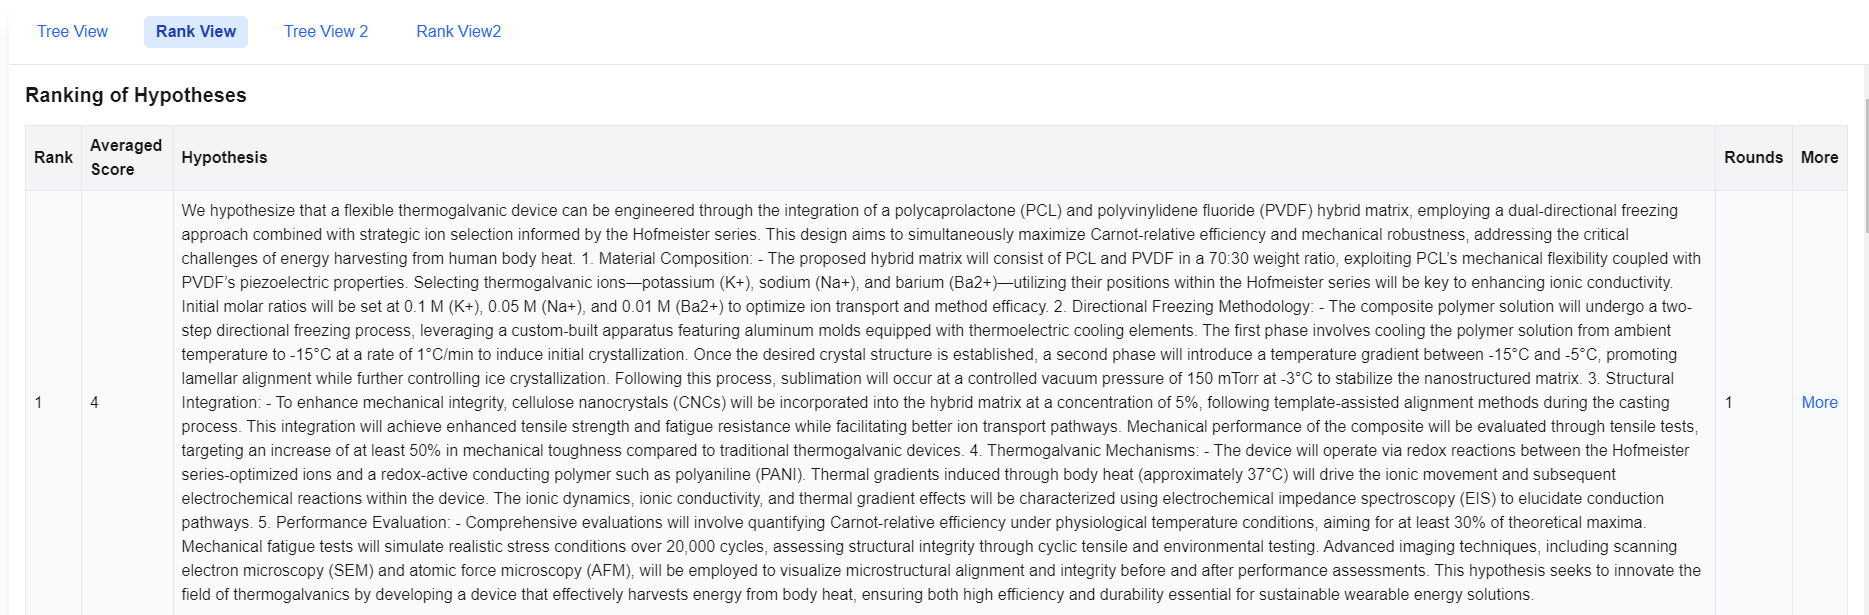Click the Rounds column header
Viewport: 1869px width, 615px height.
click(1753, 158)
